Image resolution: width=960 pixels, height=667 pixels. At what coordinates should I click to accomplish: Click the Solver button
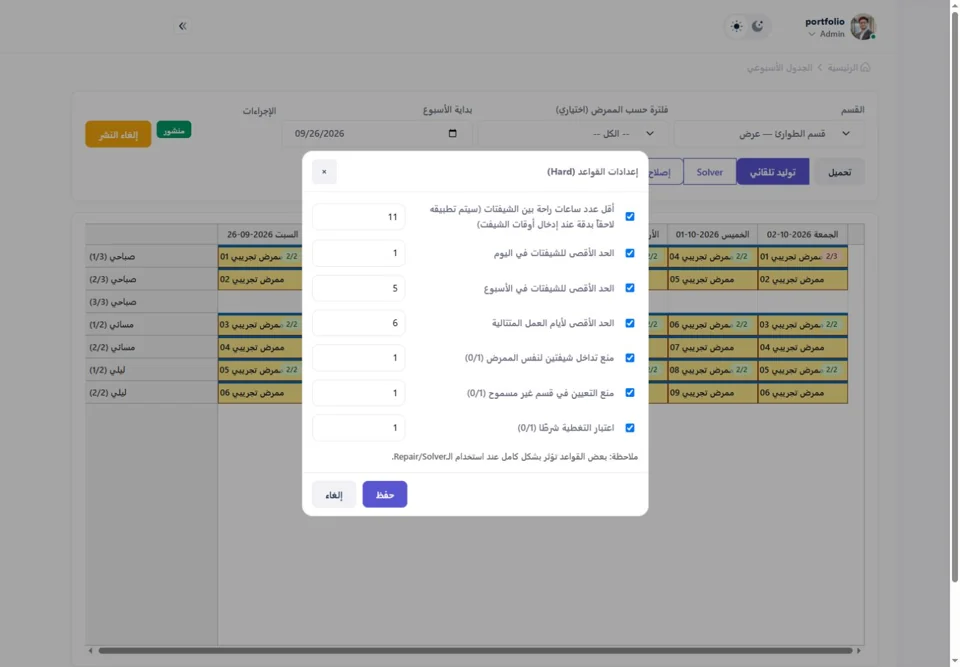click(x=710, y=172)
